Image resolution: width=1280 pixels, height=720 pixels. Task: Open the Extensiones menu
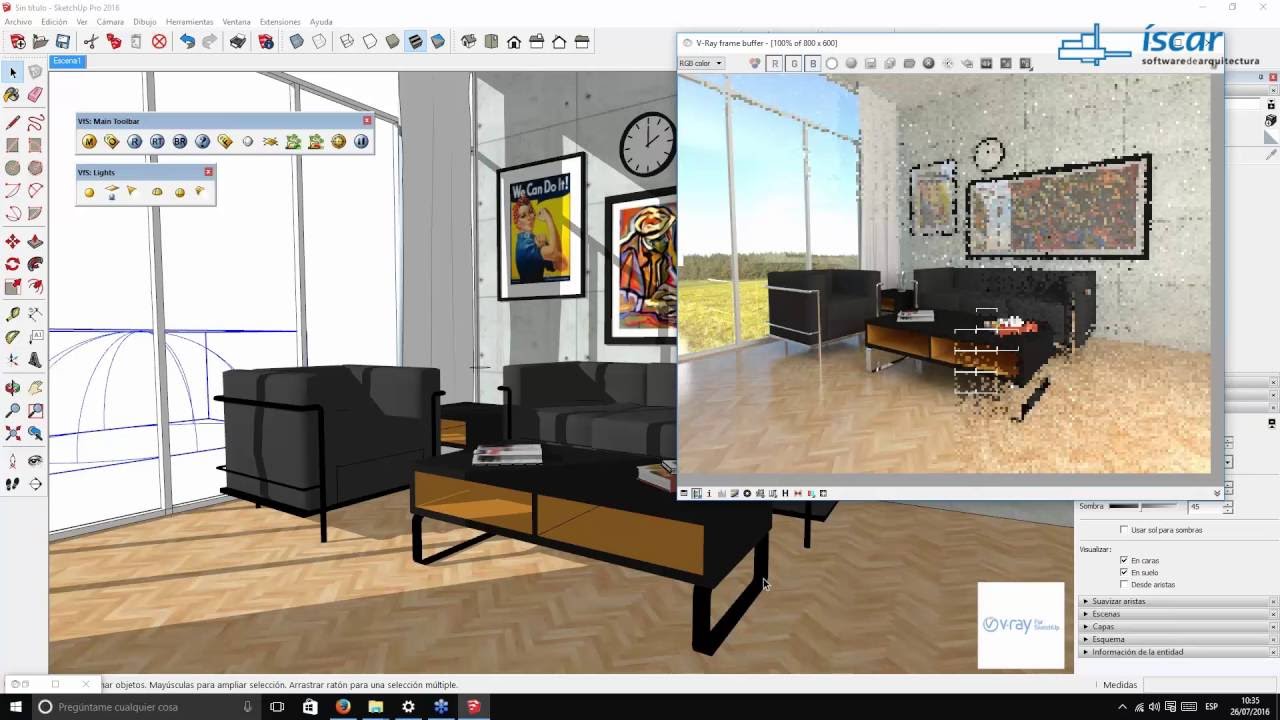(x=280, y=21)
